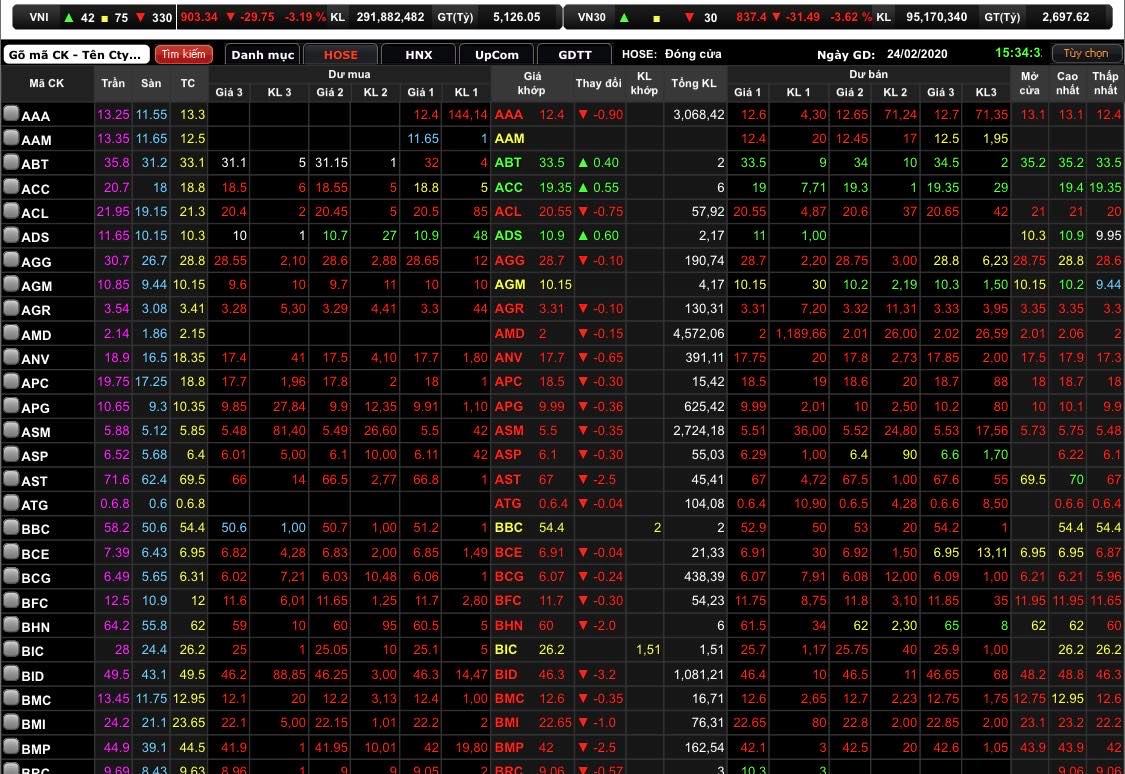1125x774 pixels.
Task: Click the Tổng KL column header
Action: pos(694,83)
